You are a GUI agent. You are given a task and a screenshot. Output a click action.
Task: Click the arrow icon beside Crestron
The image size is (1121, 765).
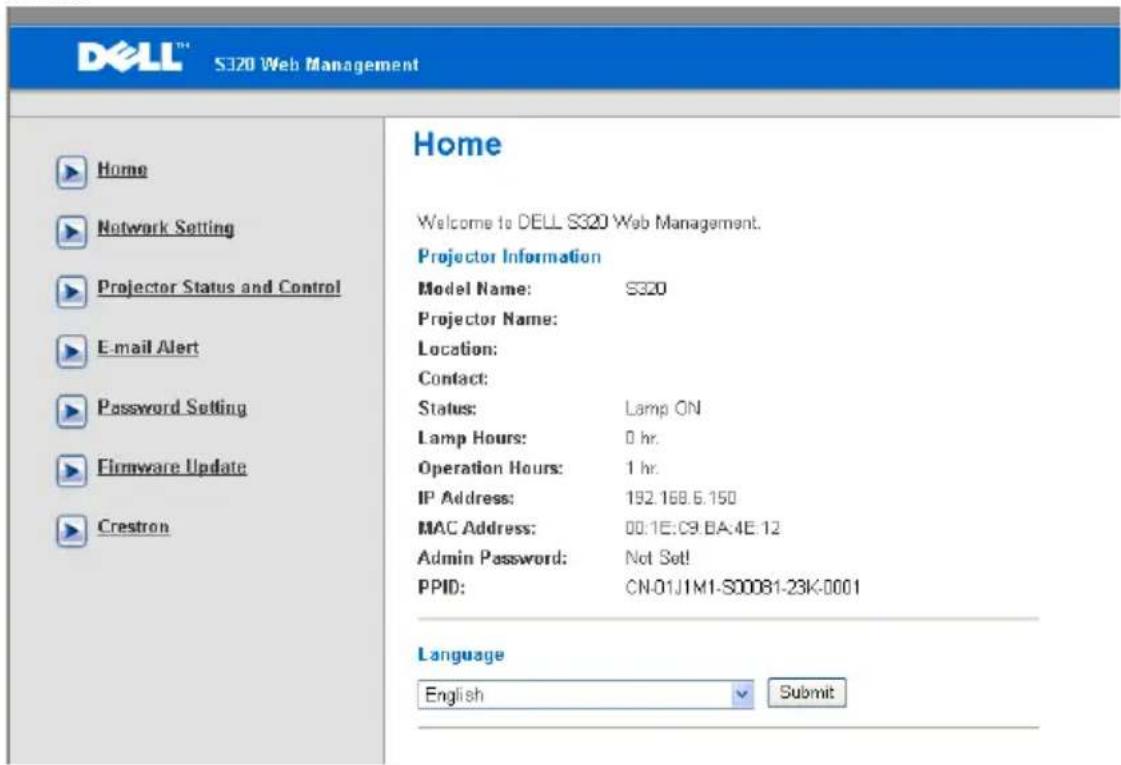(x=71, y=530)
